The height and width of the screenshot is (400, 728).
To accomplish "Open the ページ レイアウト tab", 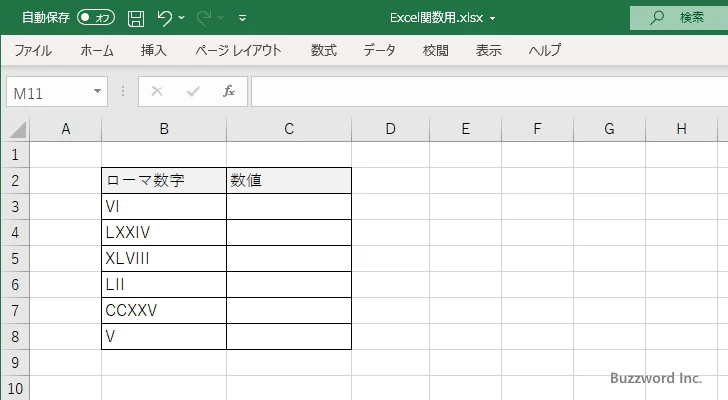I will (x=238, y=50).
